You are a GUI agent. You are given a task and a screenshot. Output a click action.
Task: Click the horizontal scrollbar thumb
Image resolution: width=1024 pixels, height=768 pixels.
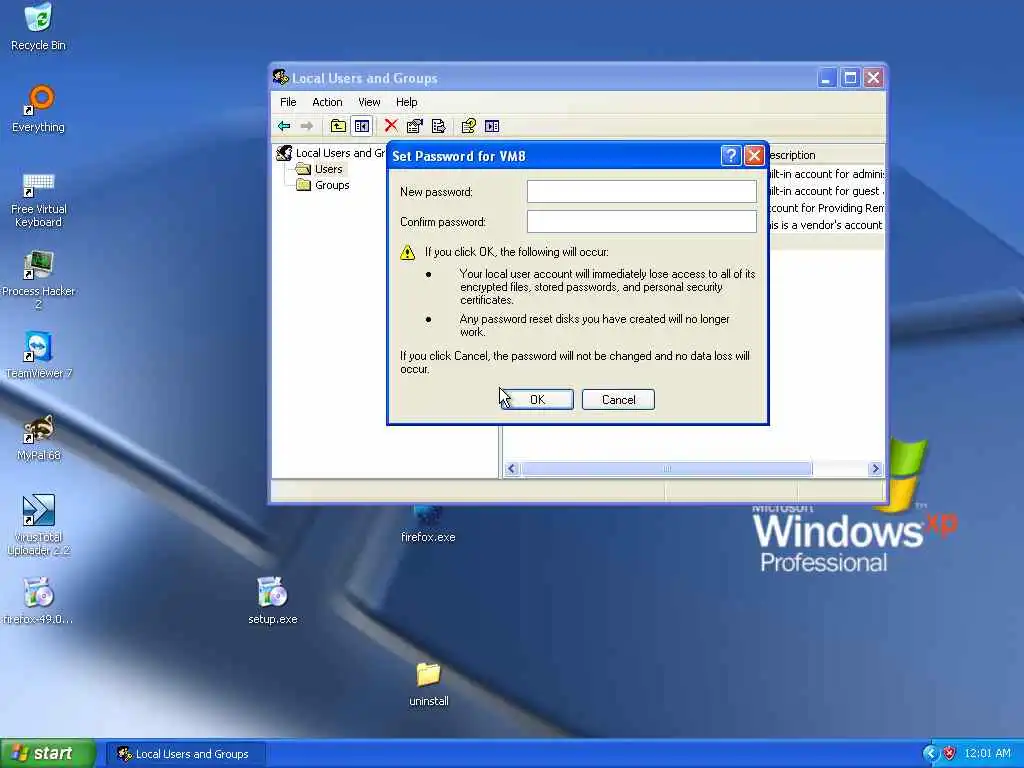(x=666, y=468)
